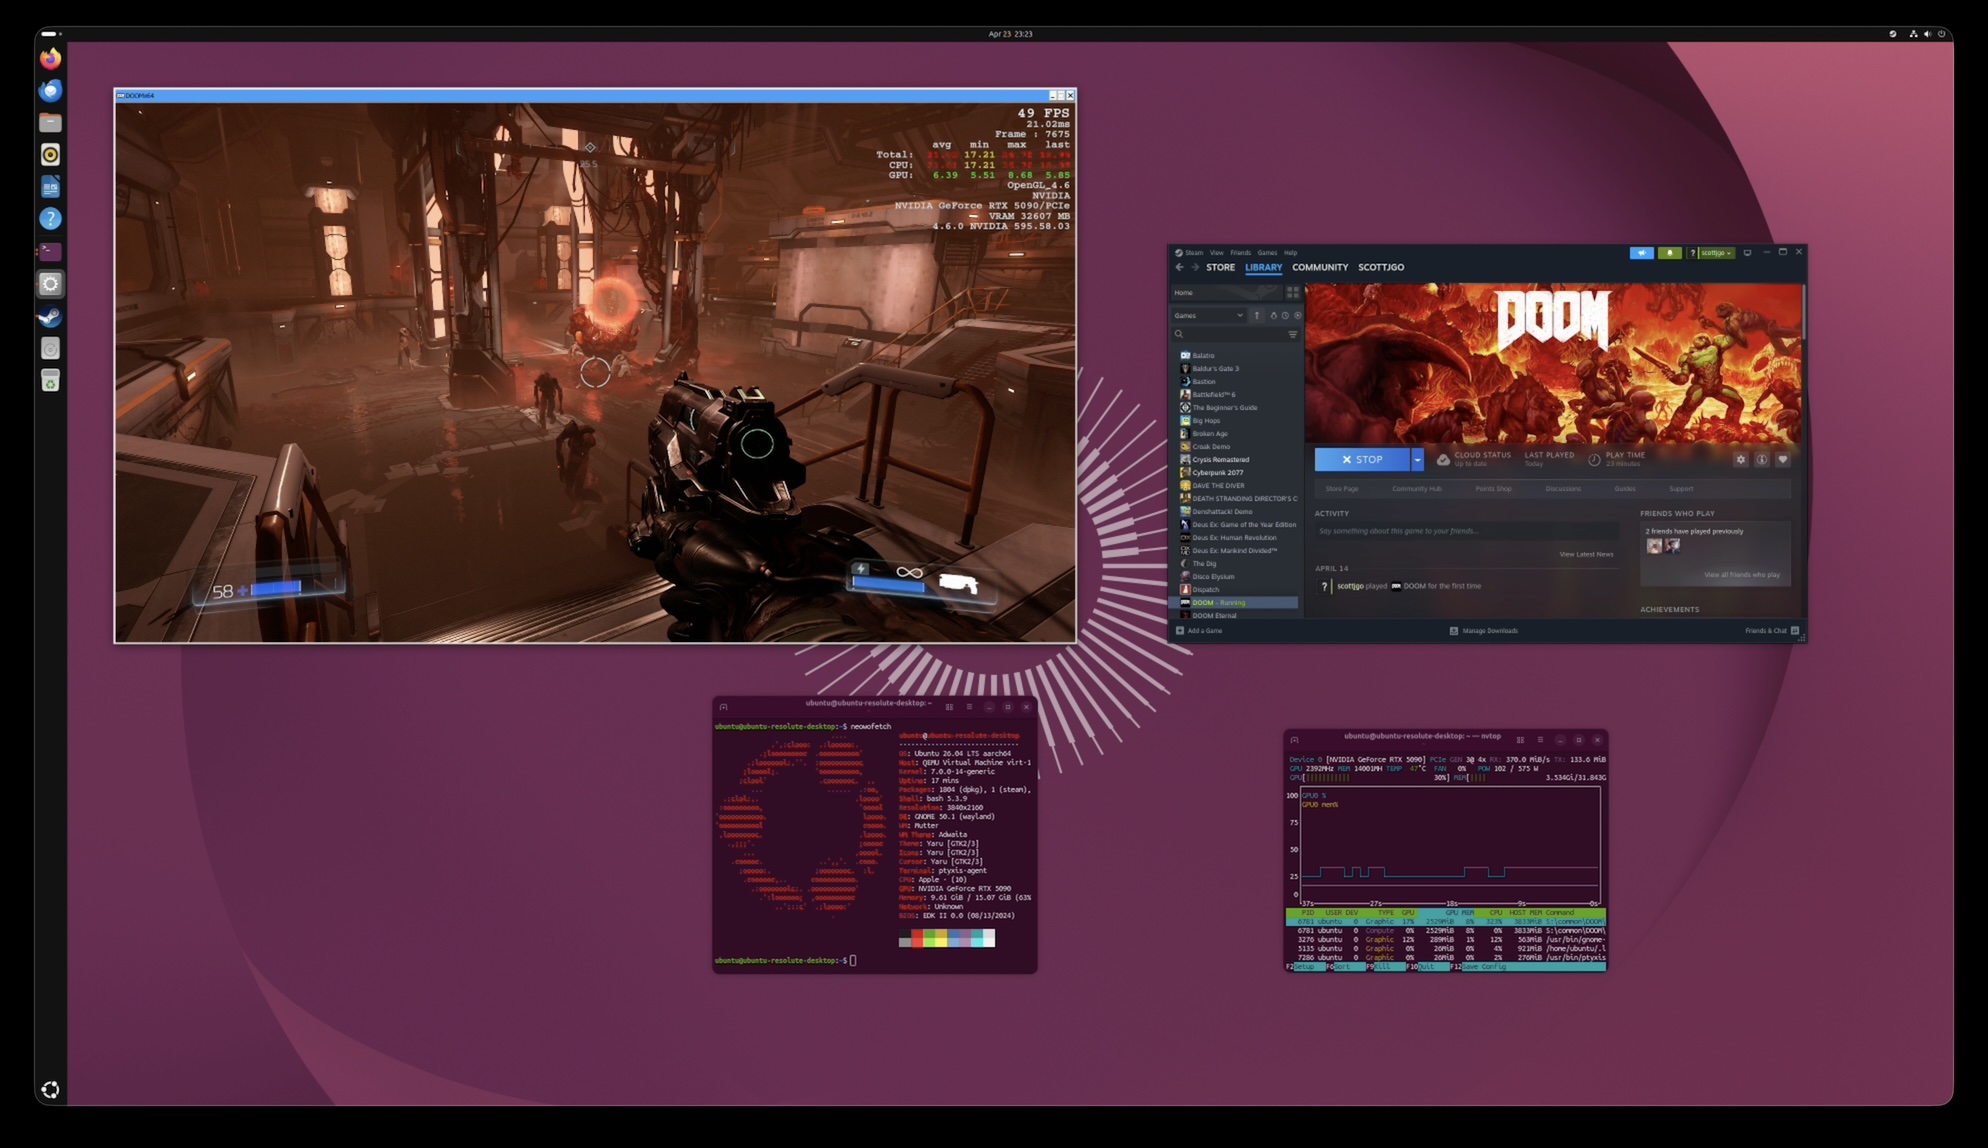Open Friends & Chat in Steam
Image resolution: width=1988 pixels, height=1148 pixels.
(1772, 630)
